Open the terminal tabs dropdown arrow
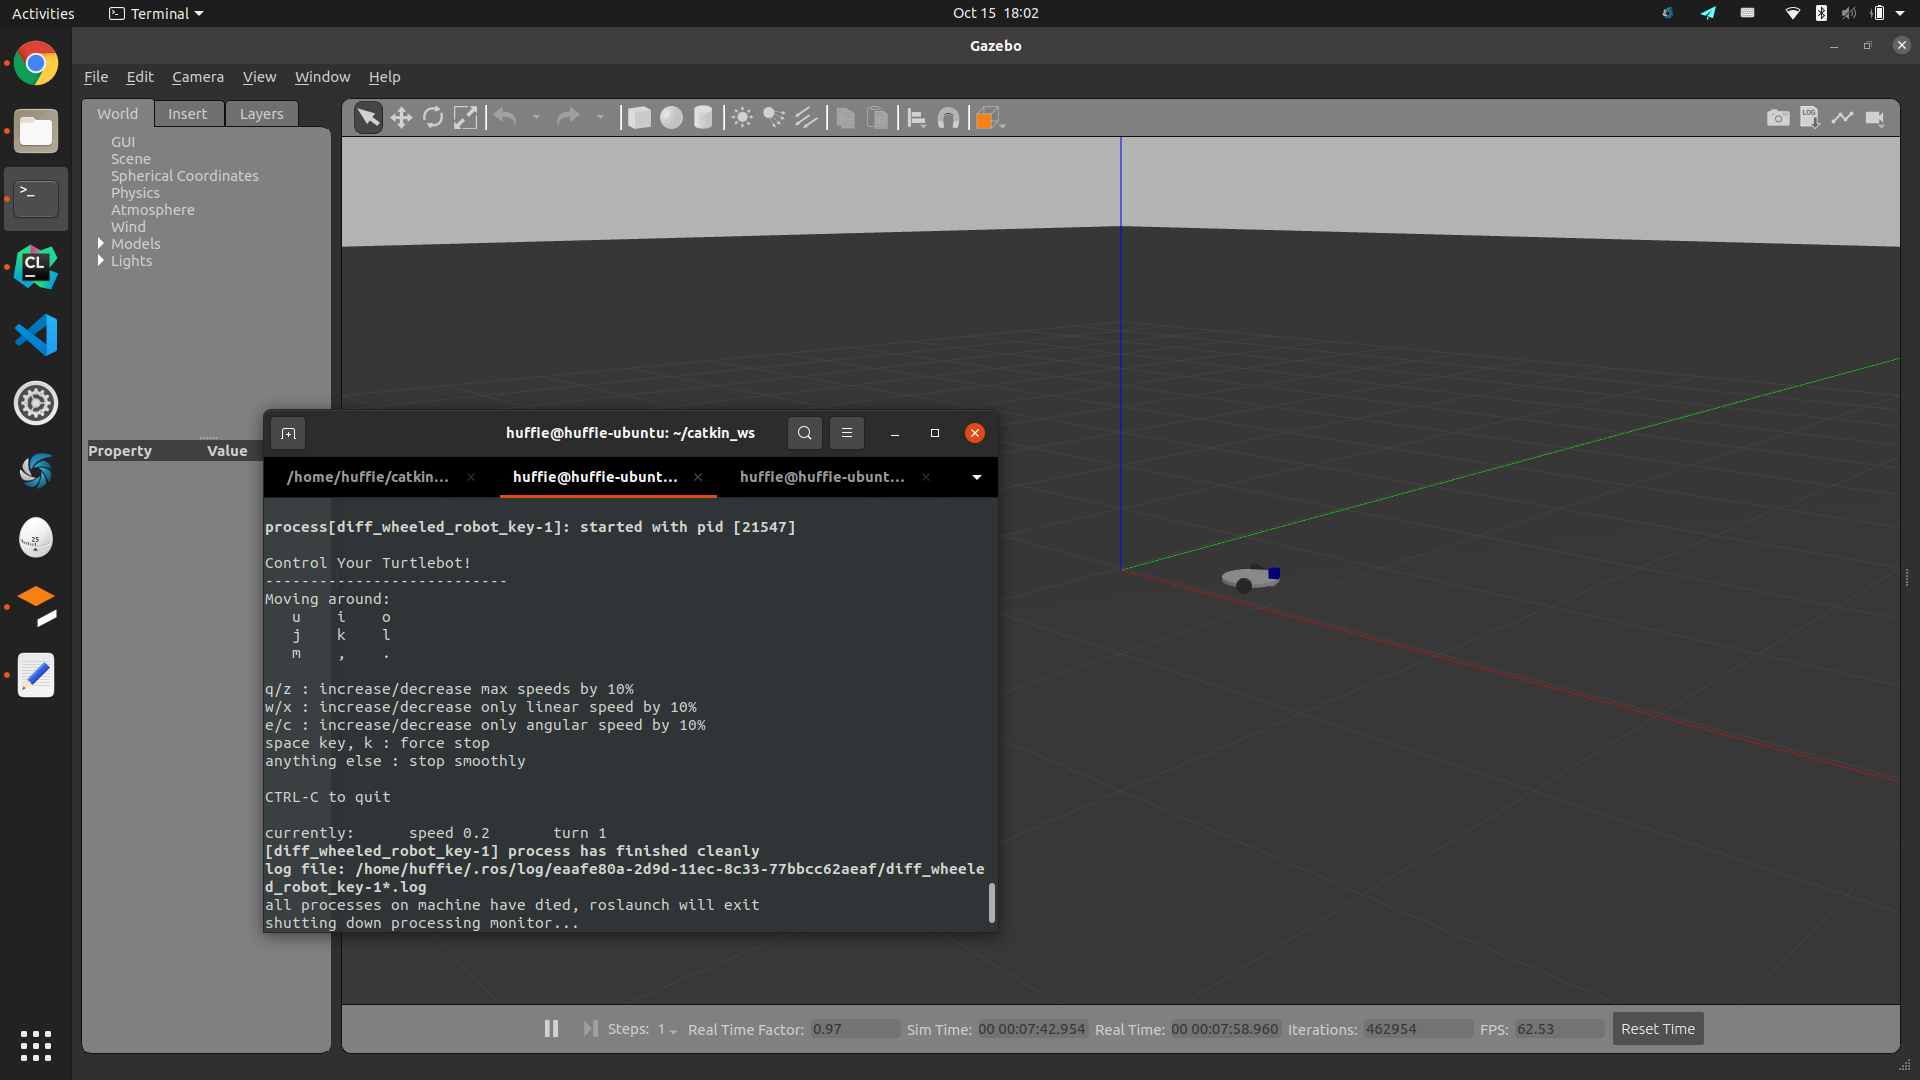The image size is (1920, 1080). [977, 477]
